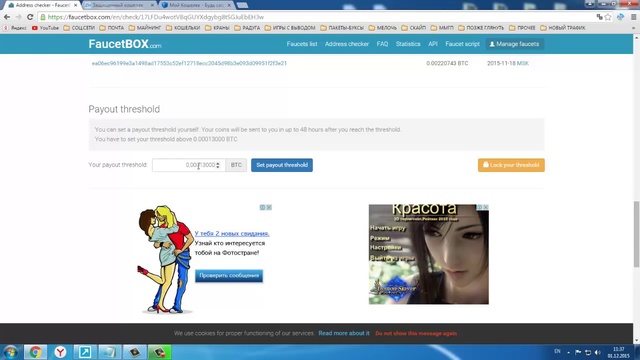Click the Красота game ad image
640x360 pixels.
click(x=429, y=254)
